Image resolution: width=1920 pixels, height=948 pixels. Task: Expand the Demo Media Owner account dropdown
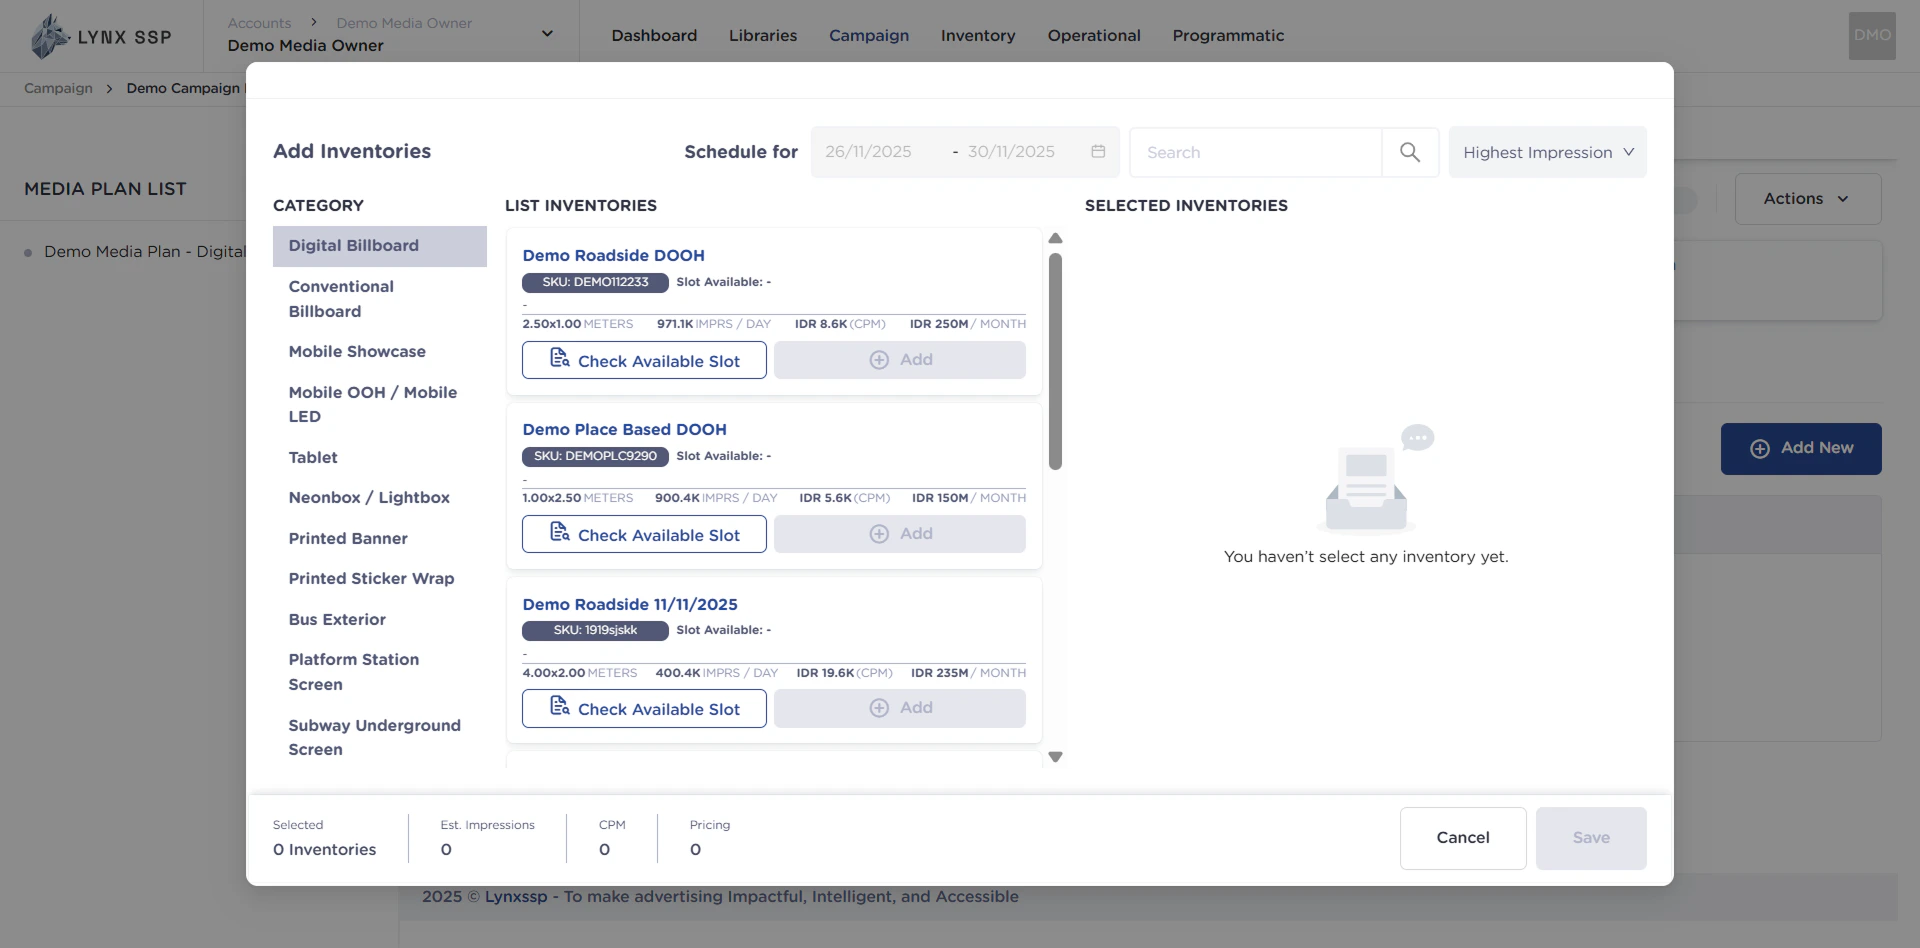tap(547, 34)
